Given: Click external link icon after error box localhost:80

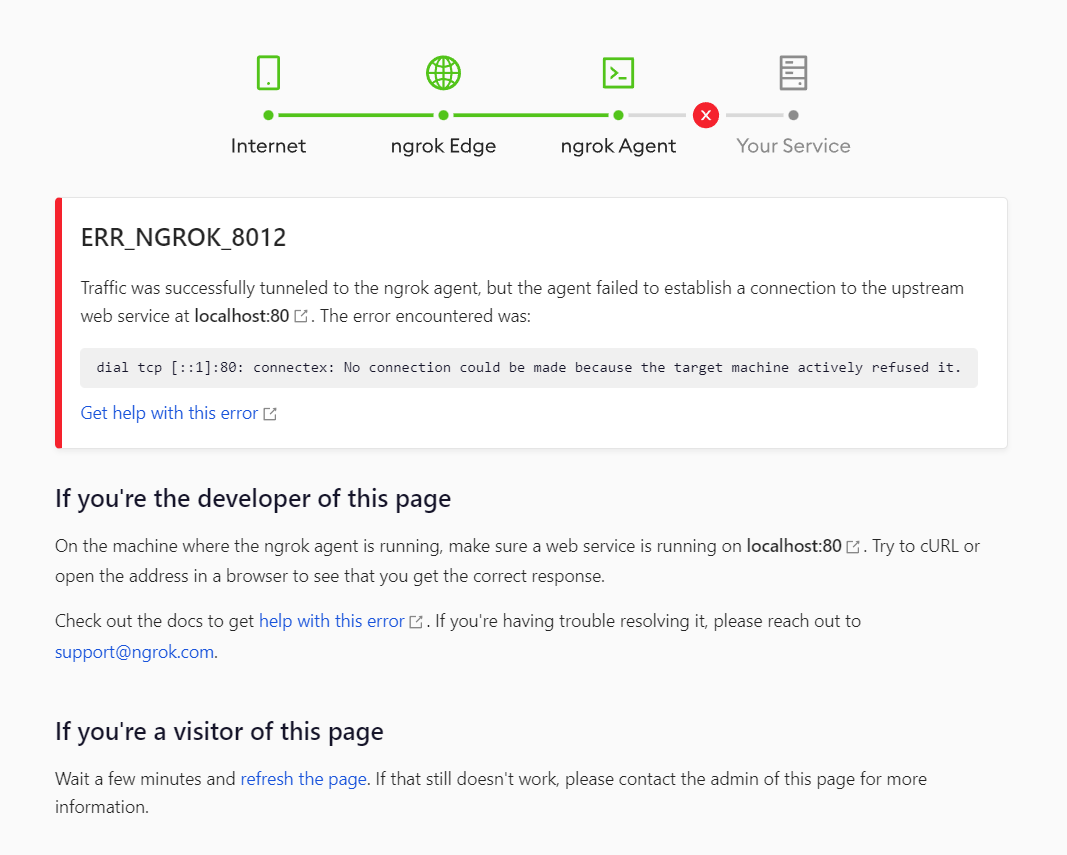Looking at the screenshot, I should pyautogui.click(x=301, y=317).
